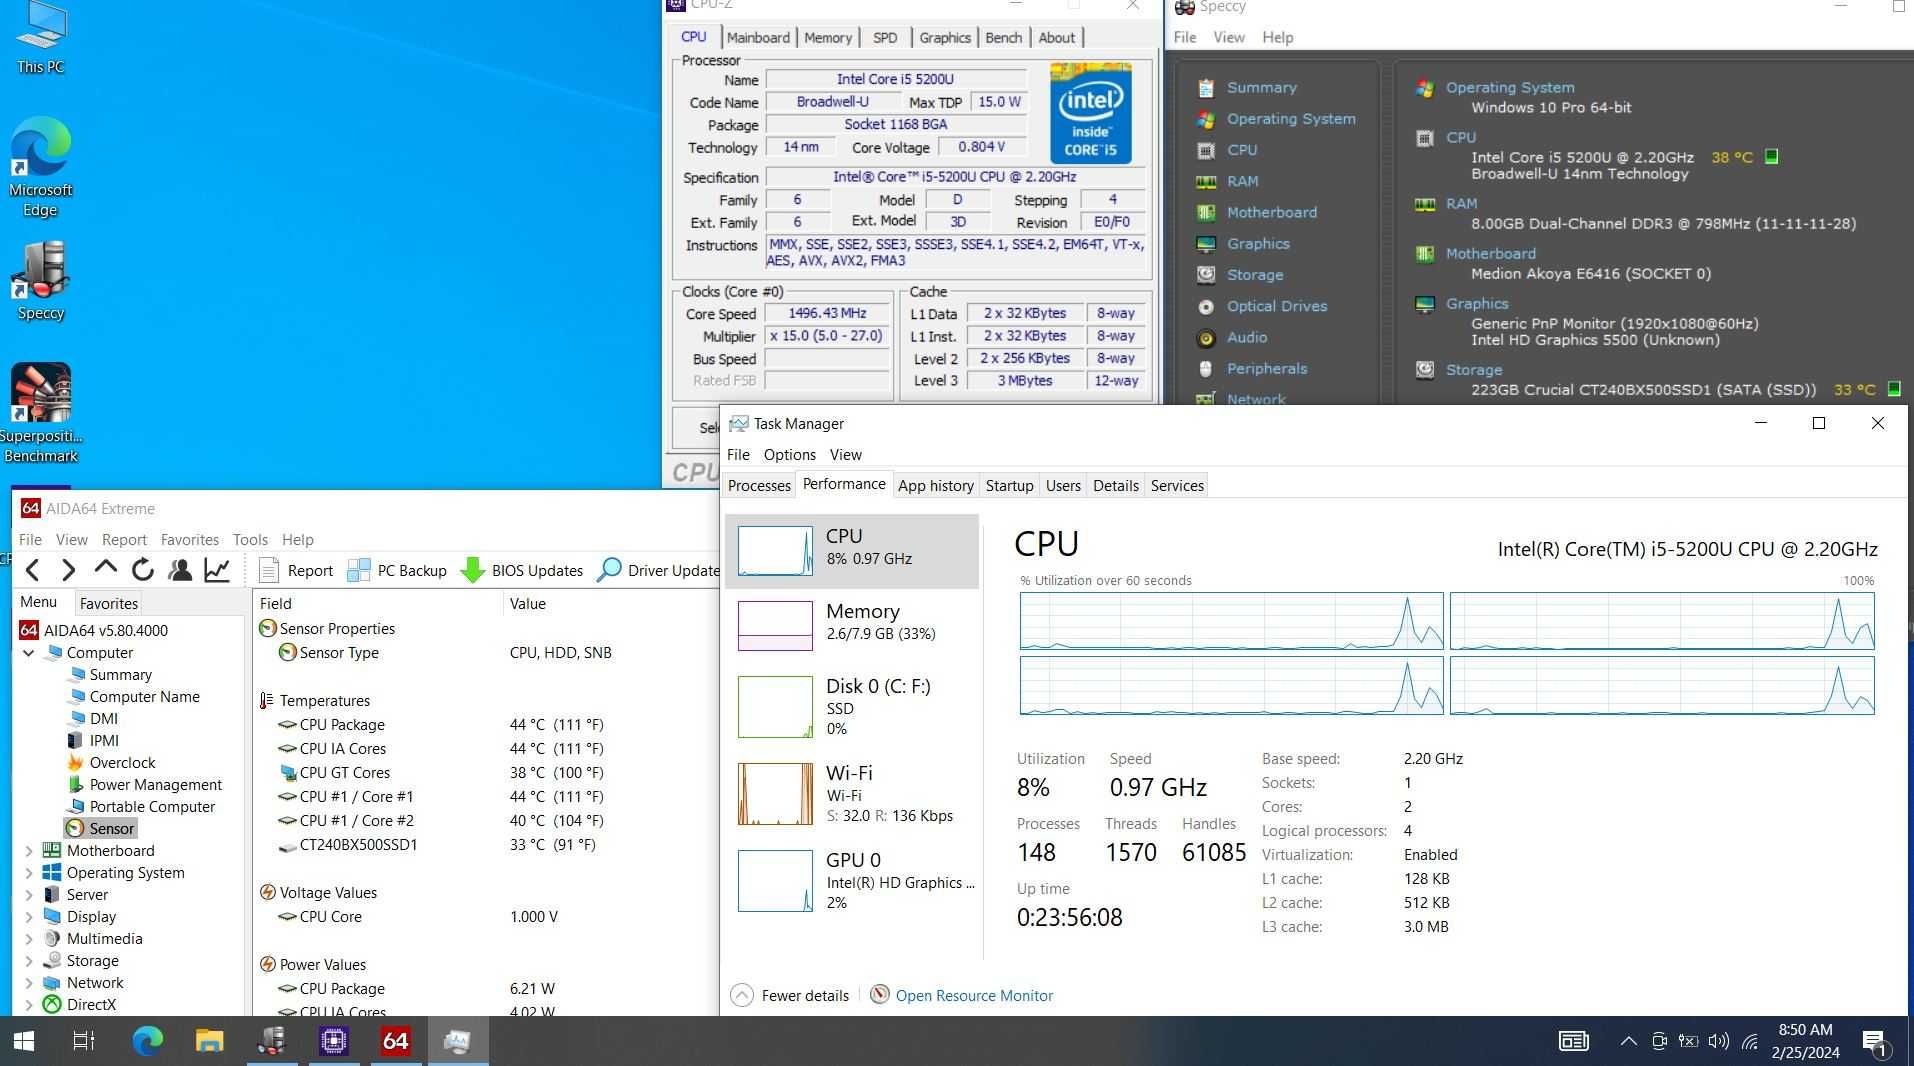The width and height of the screenshot is (1914, 1066).
Task: Expand DirectX node in AIDA64 tree
Action: 28,1005
